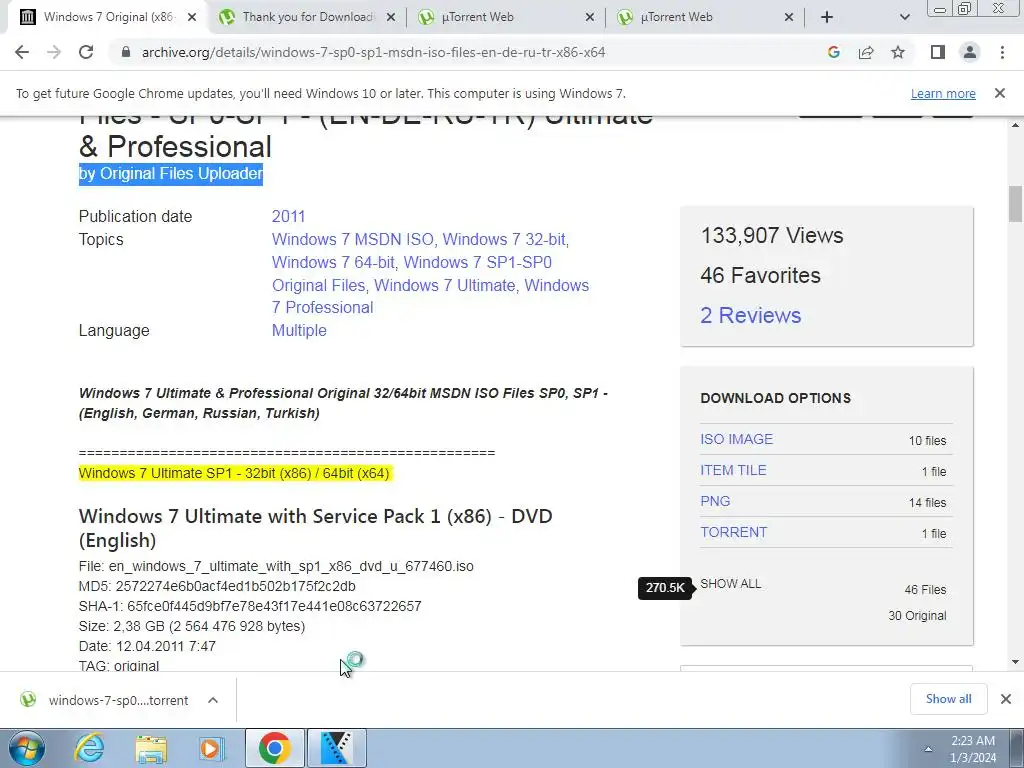This screenshot has width=1024, height=768.
Task: Click the 46 Favorites text
Action: click(x=760, y=276)
